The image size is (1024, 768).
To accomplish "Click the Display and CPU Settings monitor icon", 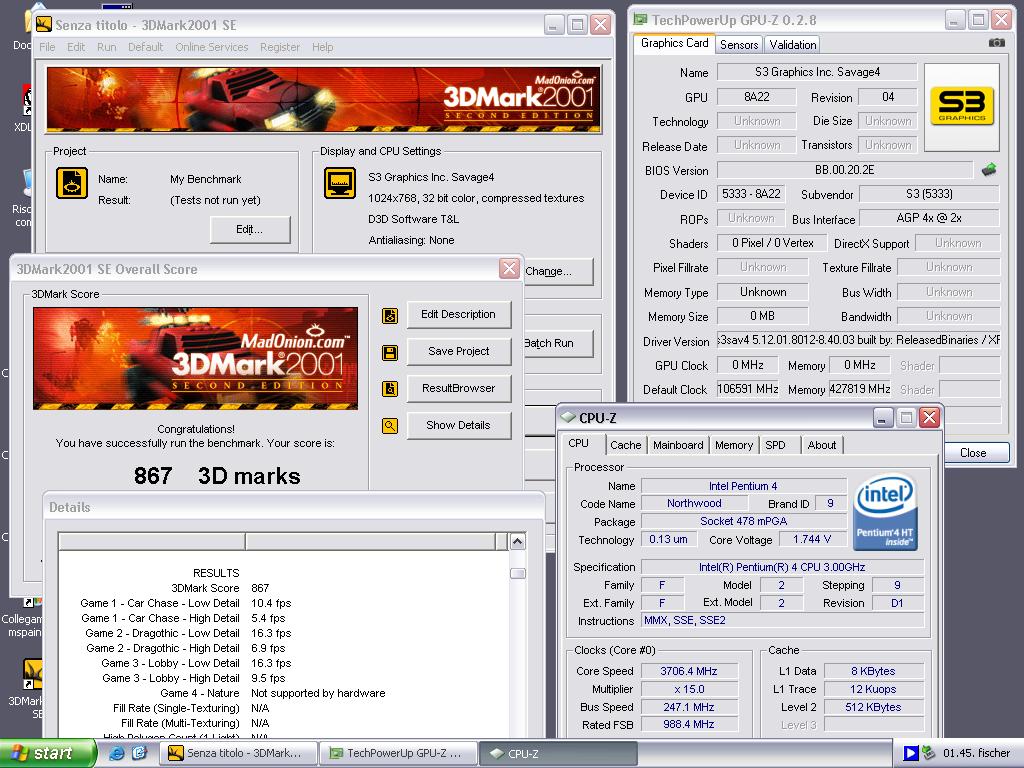I will click(340, 183).
